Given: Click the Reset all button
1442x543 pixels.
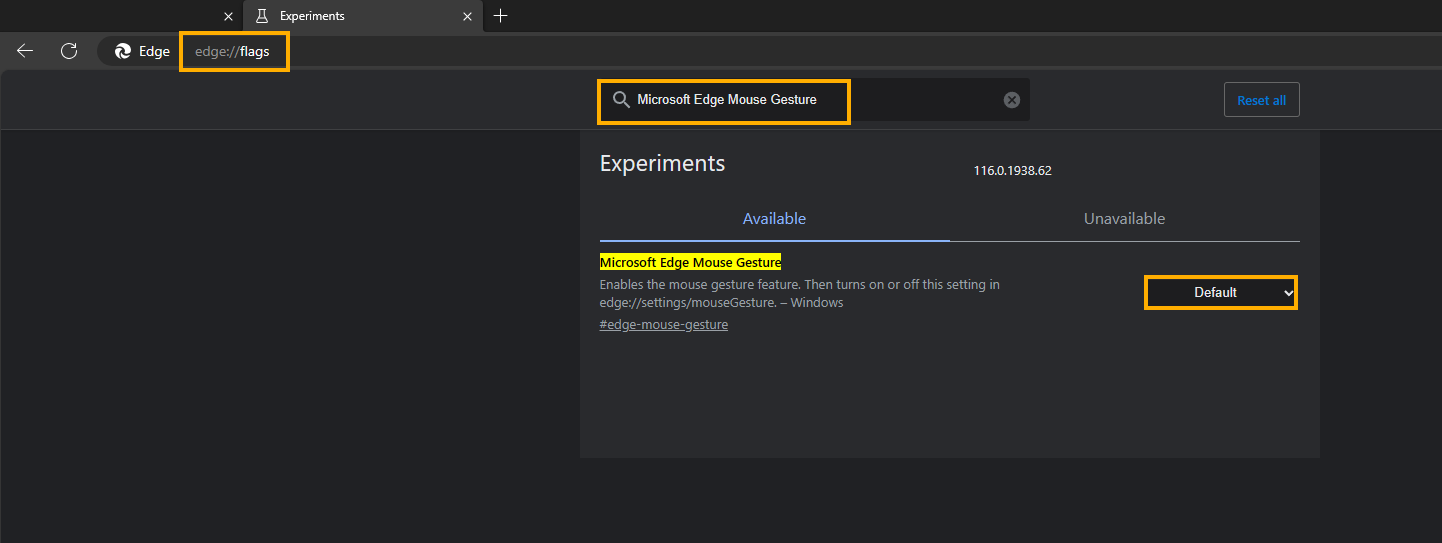Looking at the screenshot, I should [x=1261, y=100].
